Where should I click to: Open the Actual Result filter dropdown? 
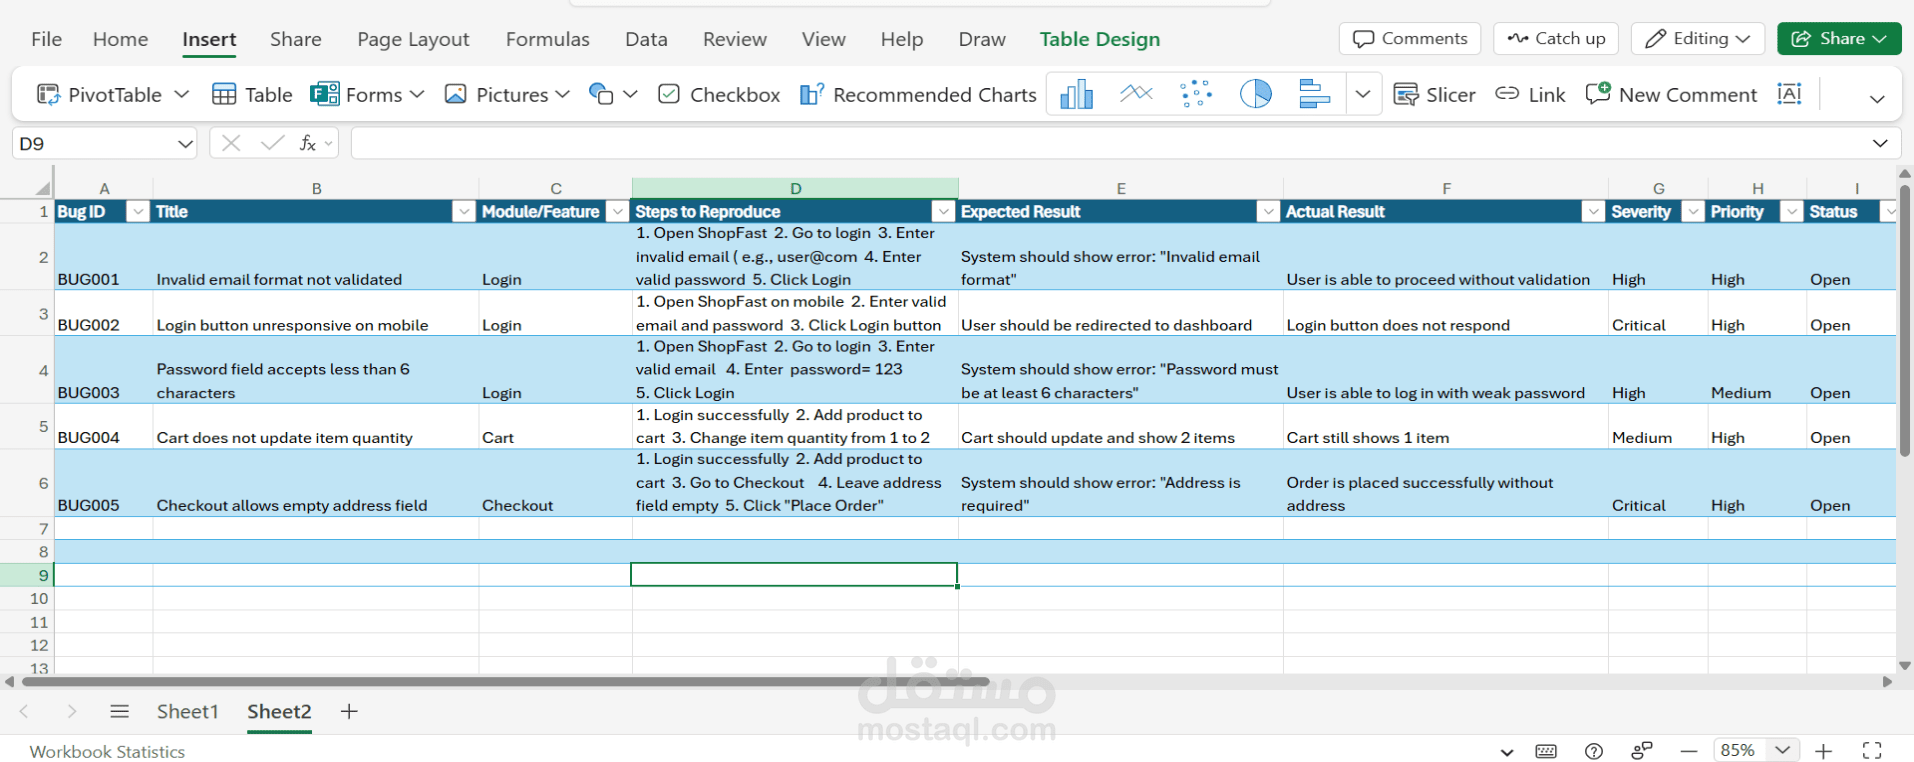tap(1593, 211)
